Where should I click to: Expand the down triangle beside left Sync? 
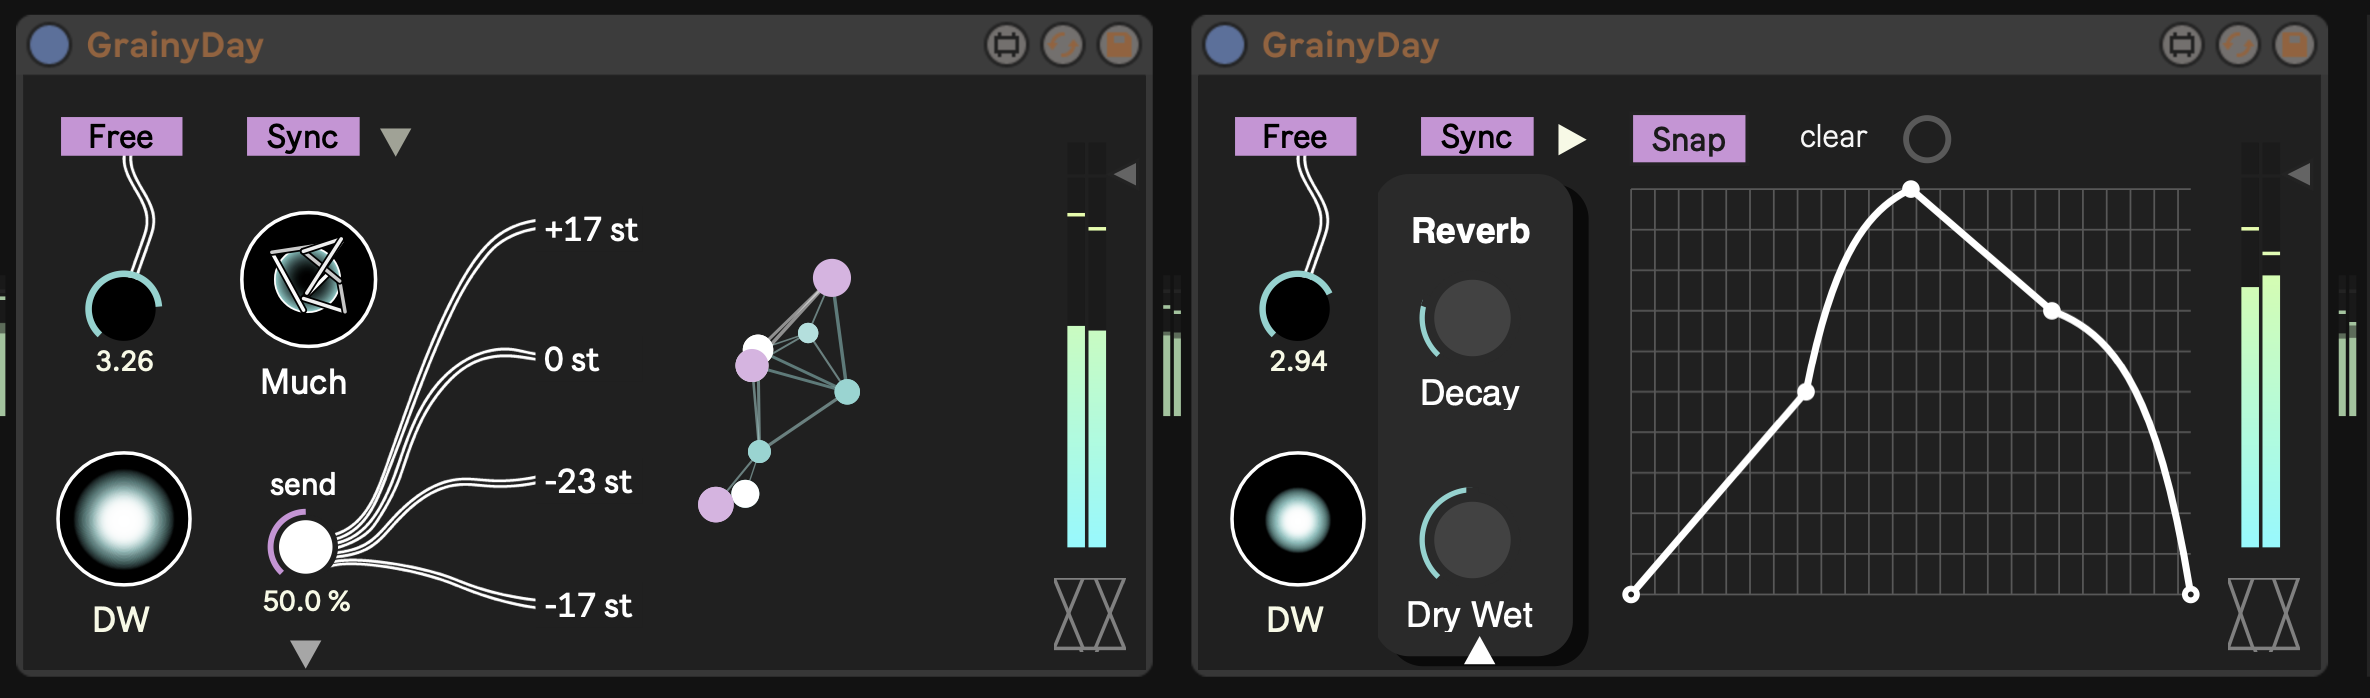[x=396, y=141]
